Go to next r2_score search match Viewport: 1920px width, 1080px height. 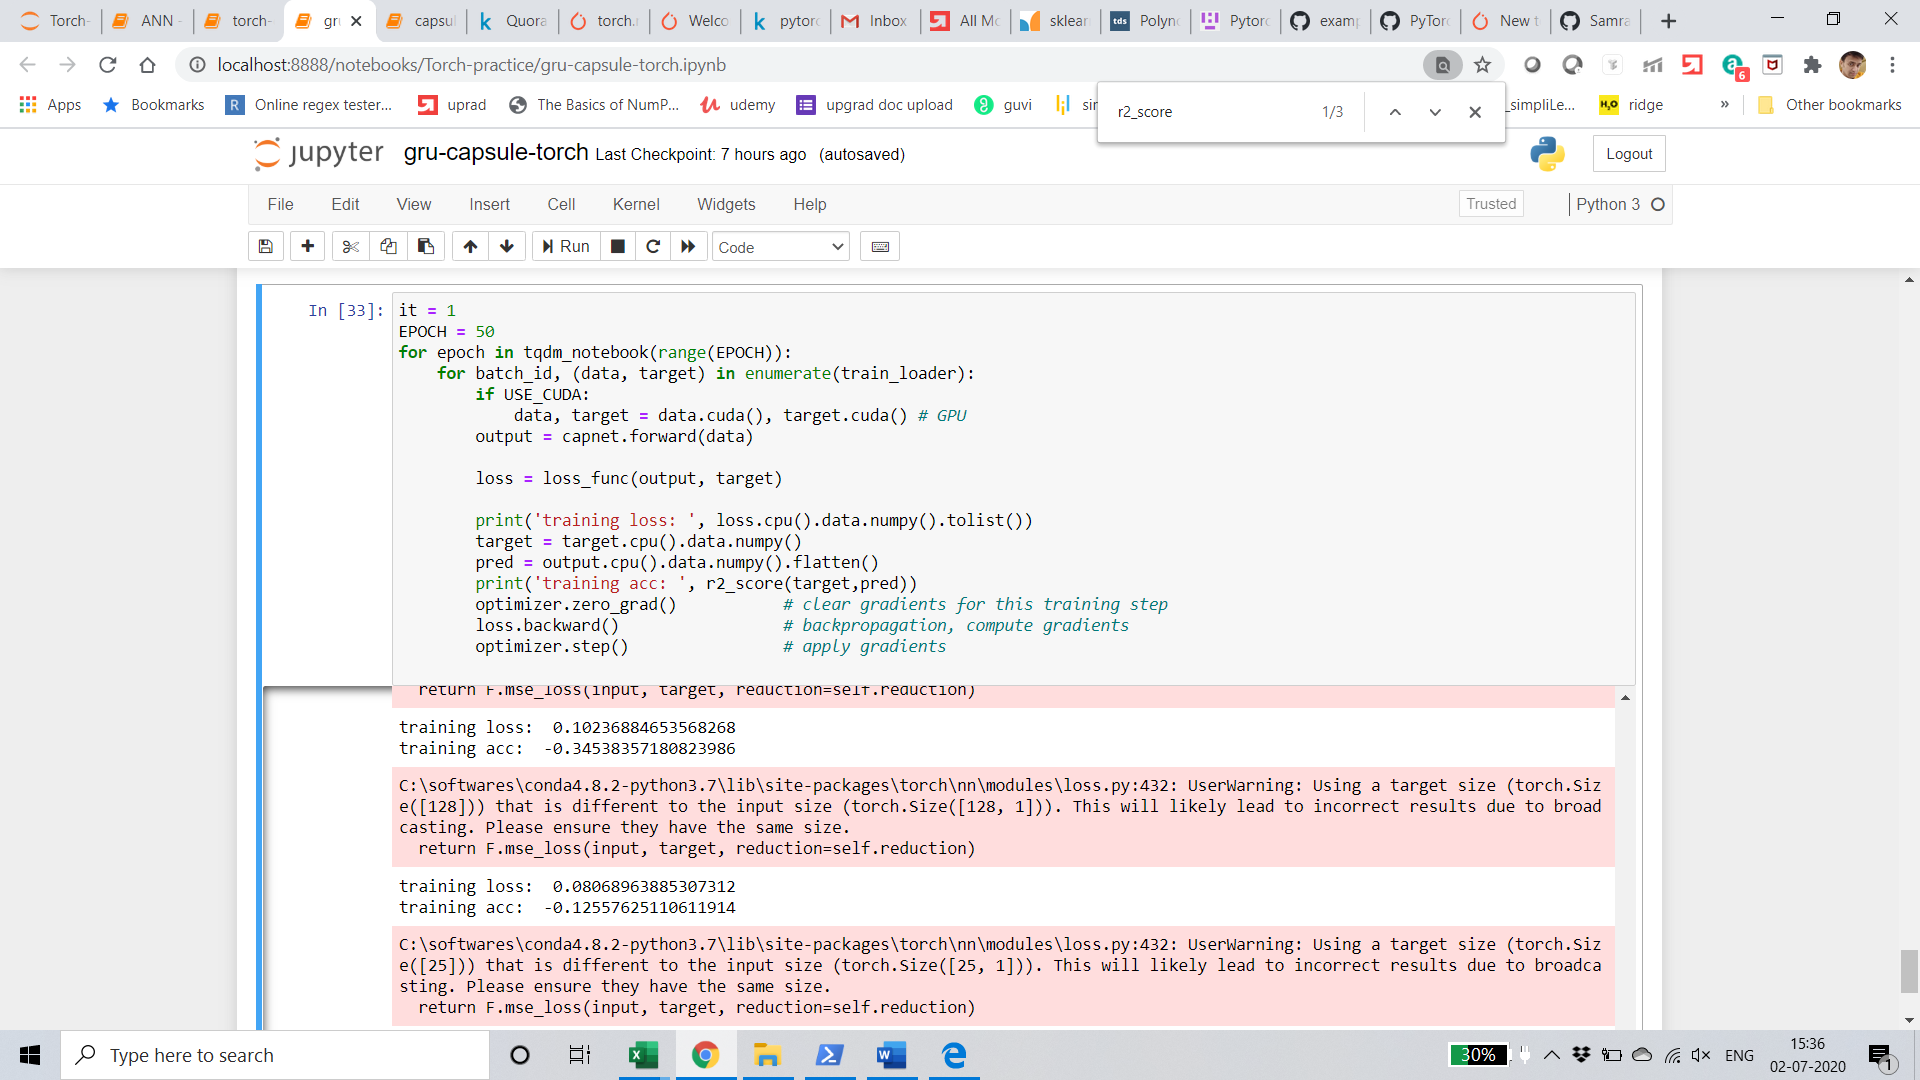click(x=1435, y=112)
